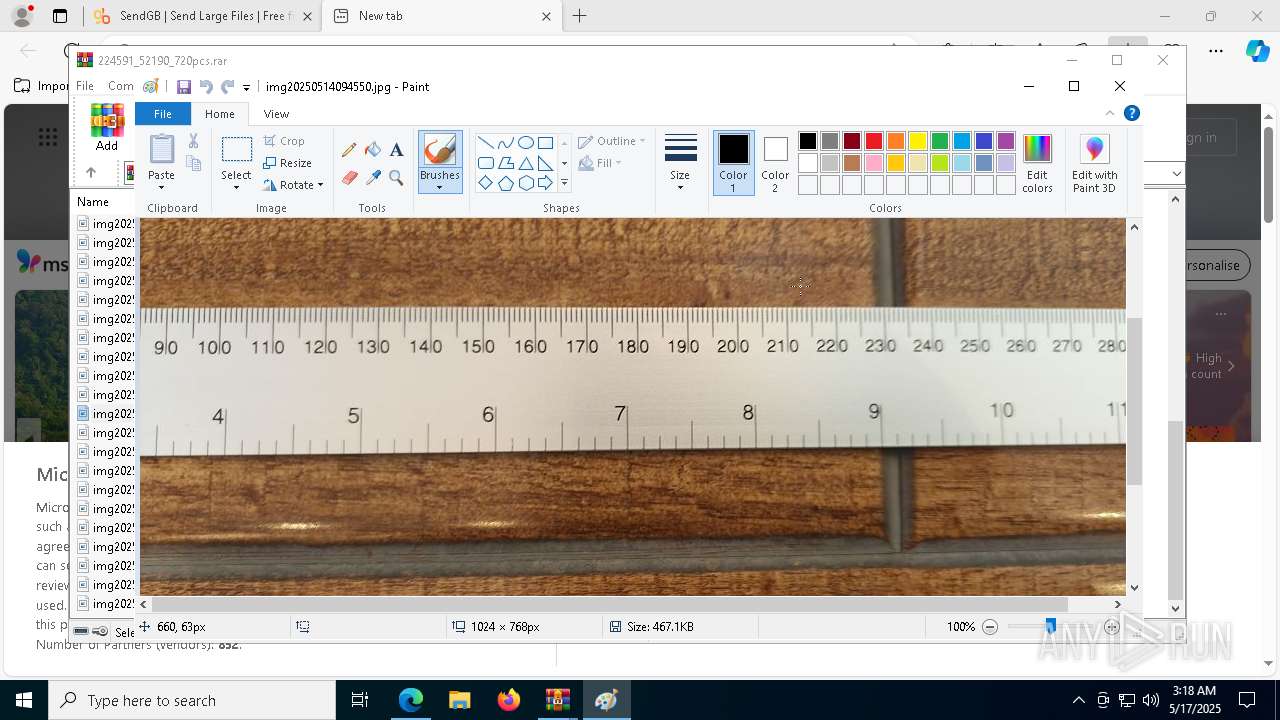Open Firefox from taskbar
The image size is (1280, 720).
508,700
